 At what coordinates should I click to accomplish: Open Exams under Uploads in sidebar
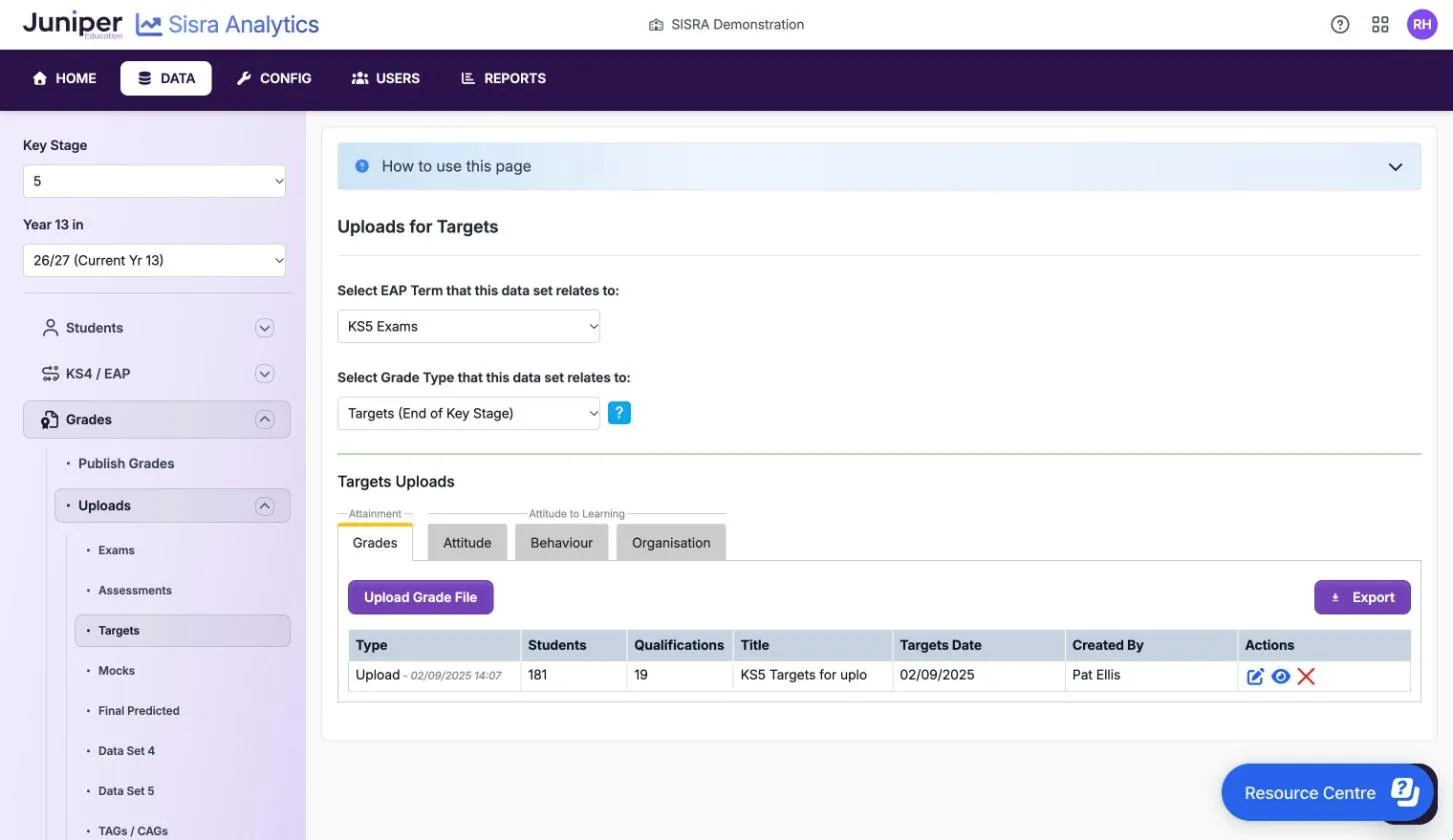click(116, 550)
